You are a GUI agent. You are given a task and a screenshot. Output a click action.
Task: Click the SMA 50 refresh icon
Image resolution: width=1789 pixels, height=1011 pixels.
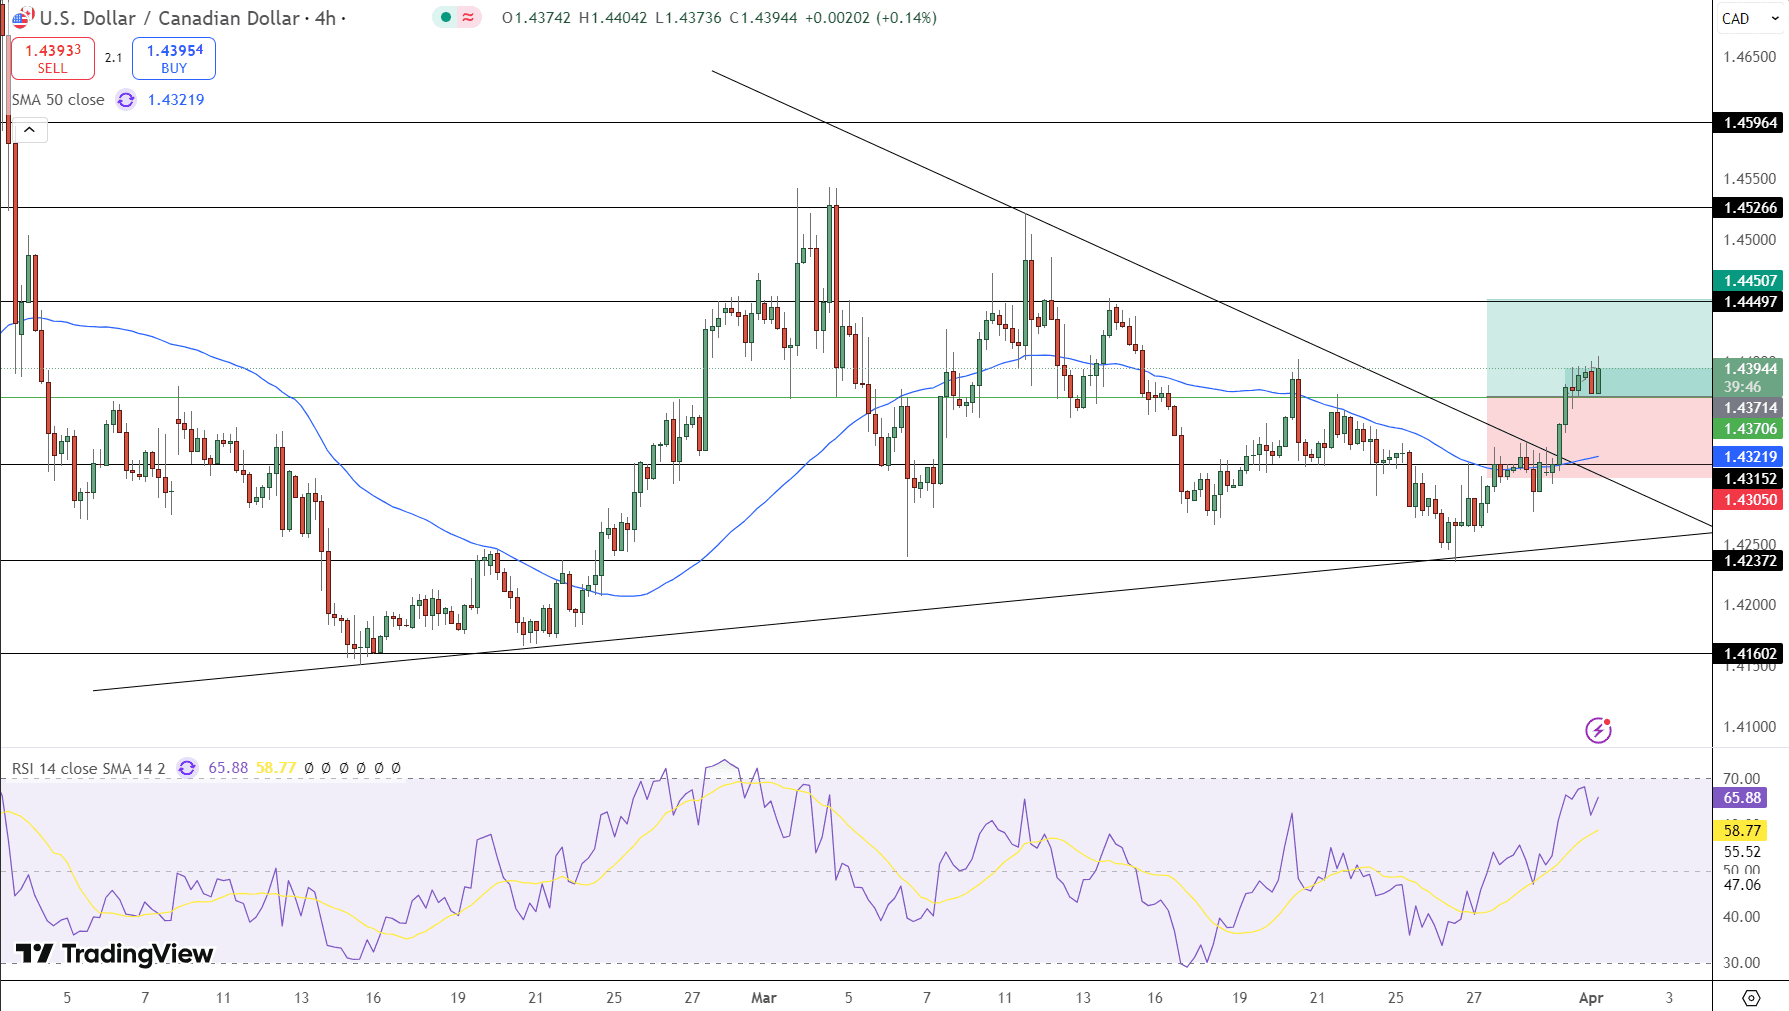pos(126,100)
